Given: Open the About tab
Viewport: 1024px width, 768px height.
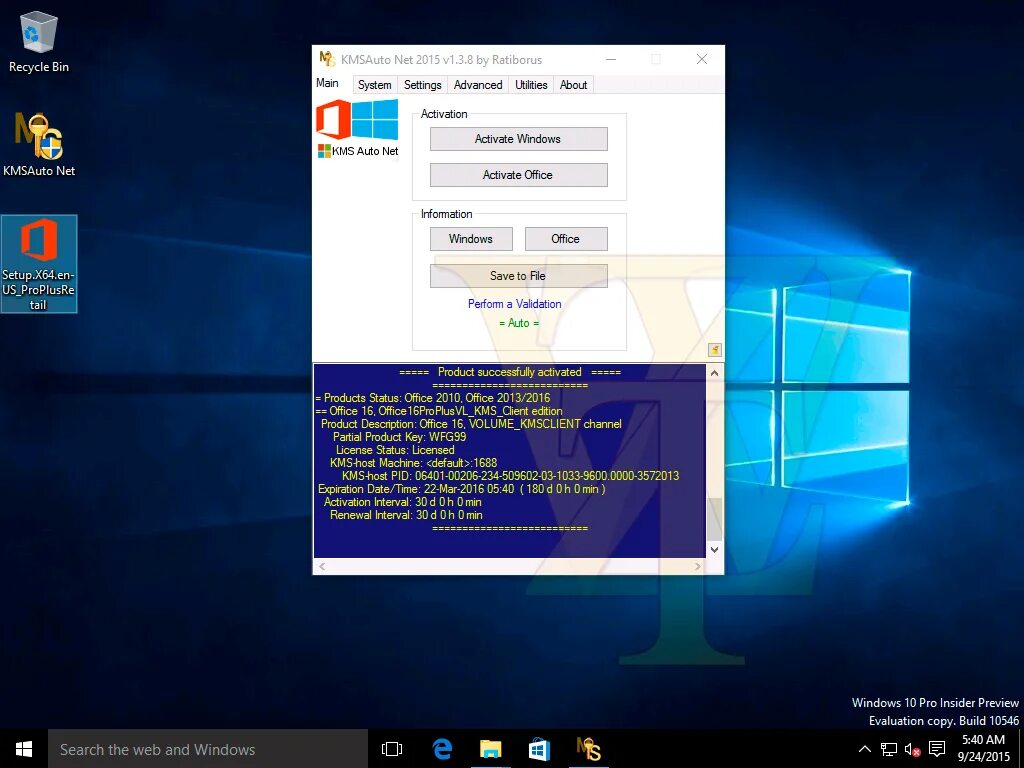Looking at the screenshot, I should pyautogui.click(x=573, y=85).
